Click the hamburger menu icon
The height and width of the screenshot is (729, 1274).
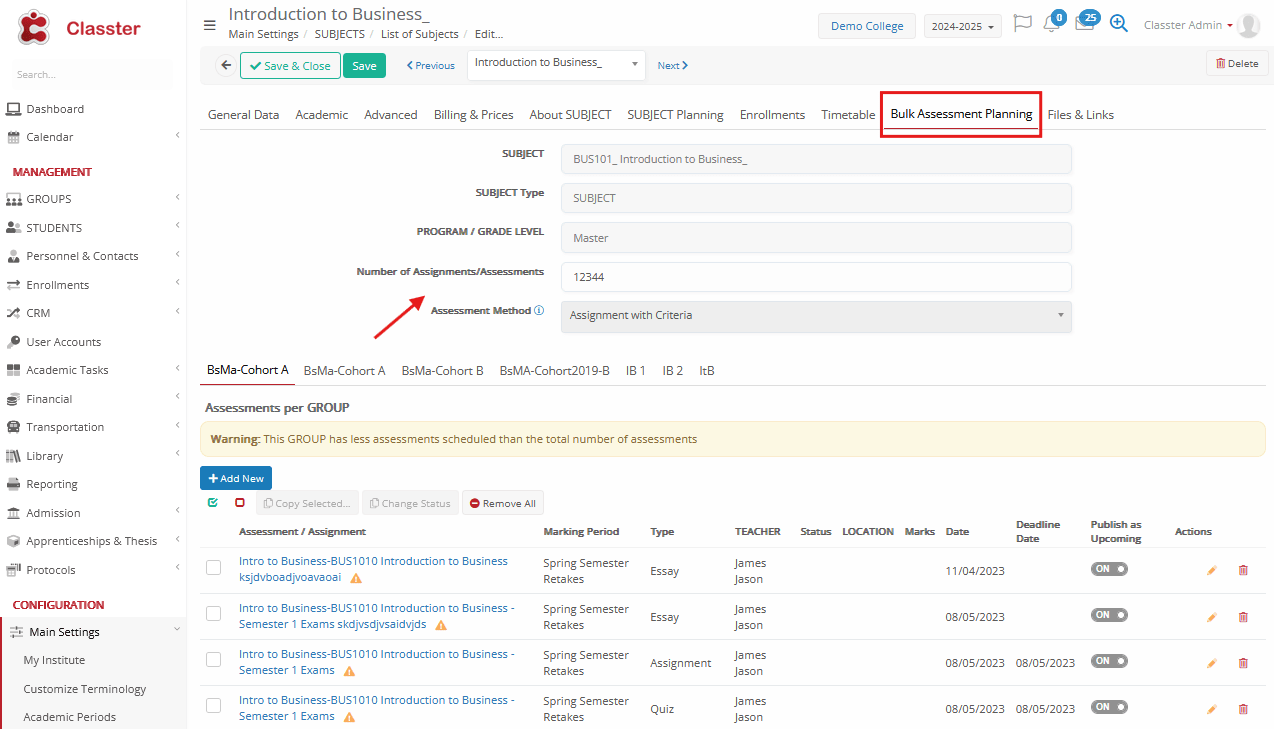coord(209,25)
